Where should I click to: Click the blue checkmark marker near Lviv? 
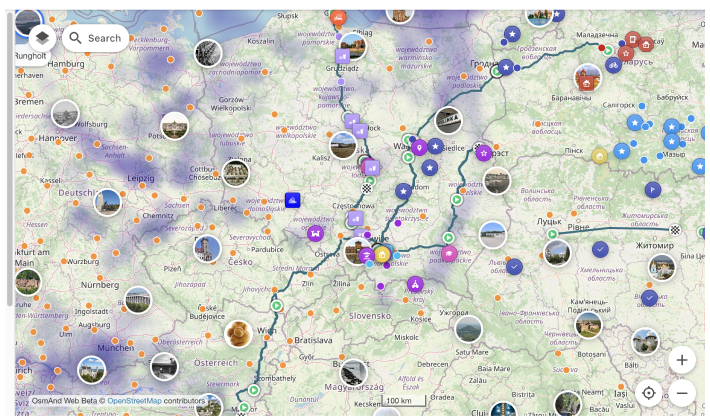514,267
